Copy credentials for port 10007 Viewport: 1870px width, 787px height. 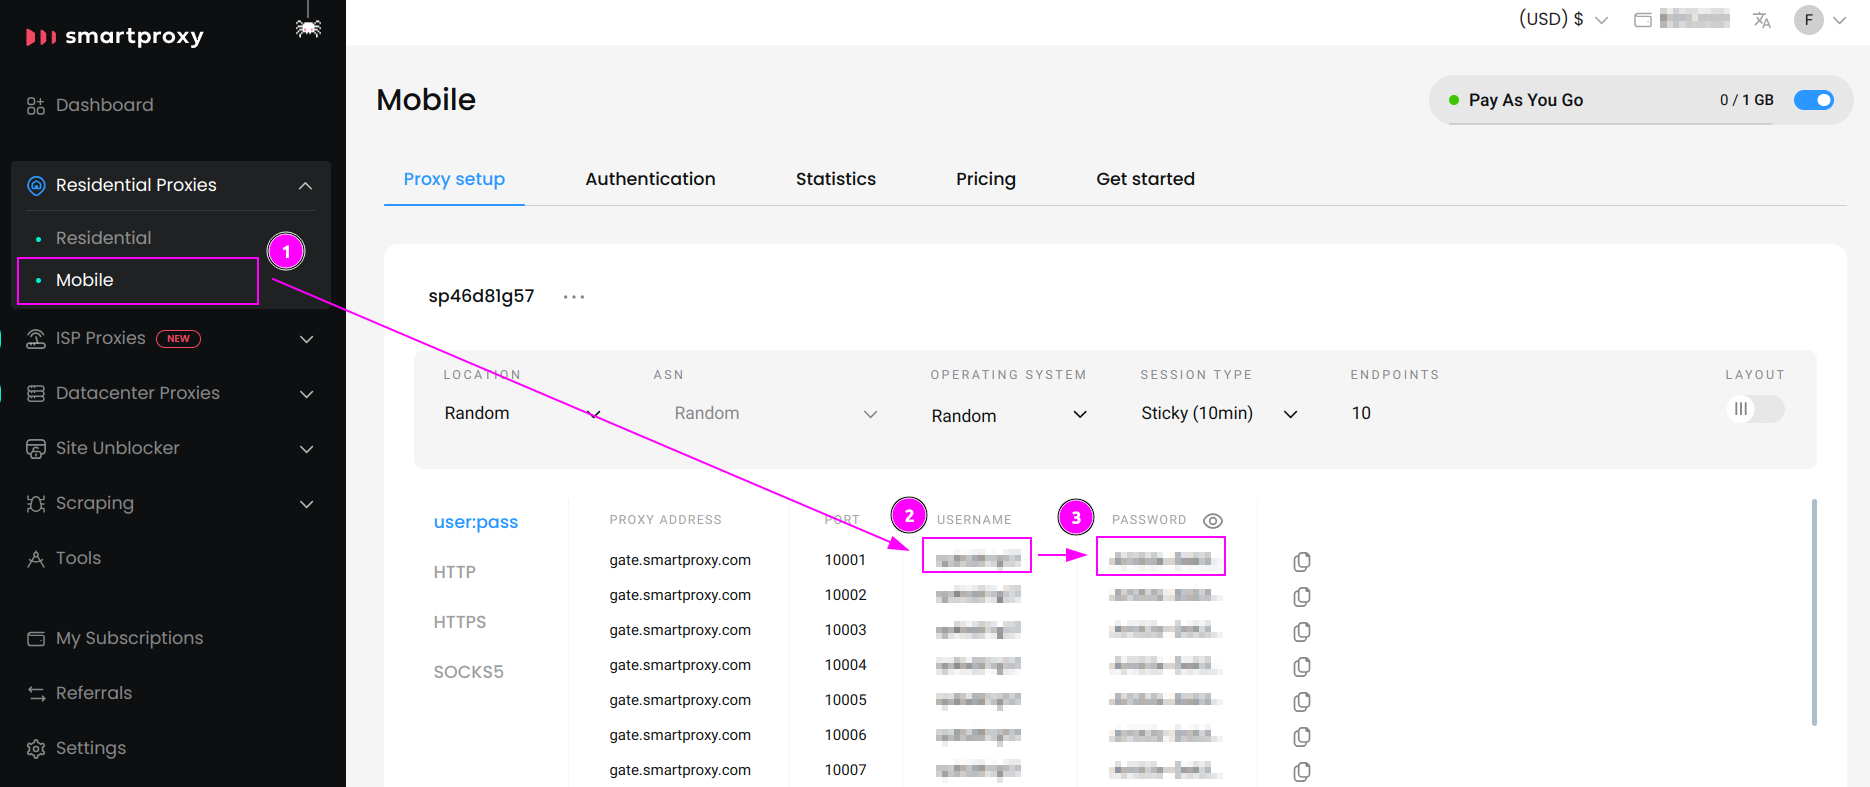1302,772
